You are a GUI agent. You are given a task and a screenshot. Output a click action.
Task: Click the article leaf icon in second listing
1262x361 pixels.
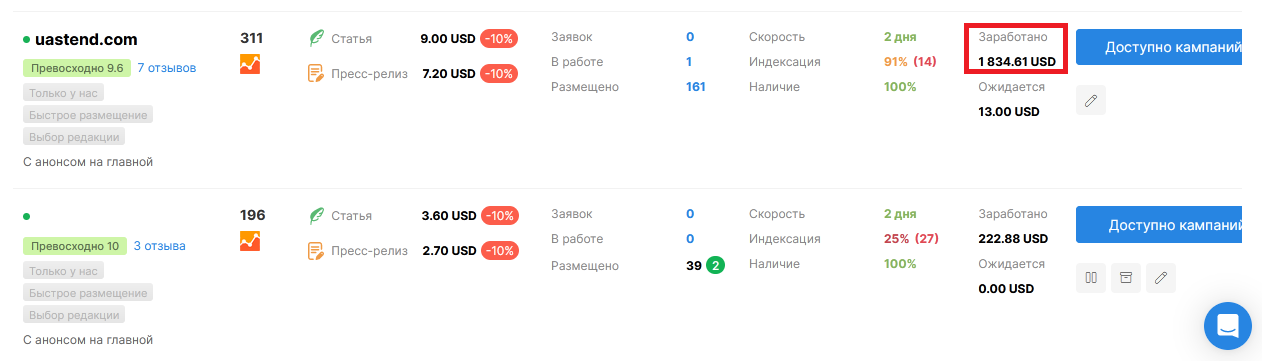pos(316,215)
